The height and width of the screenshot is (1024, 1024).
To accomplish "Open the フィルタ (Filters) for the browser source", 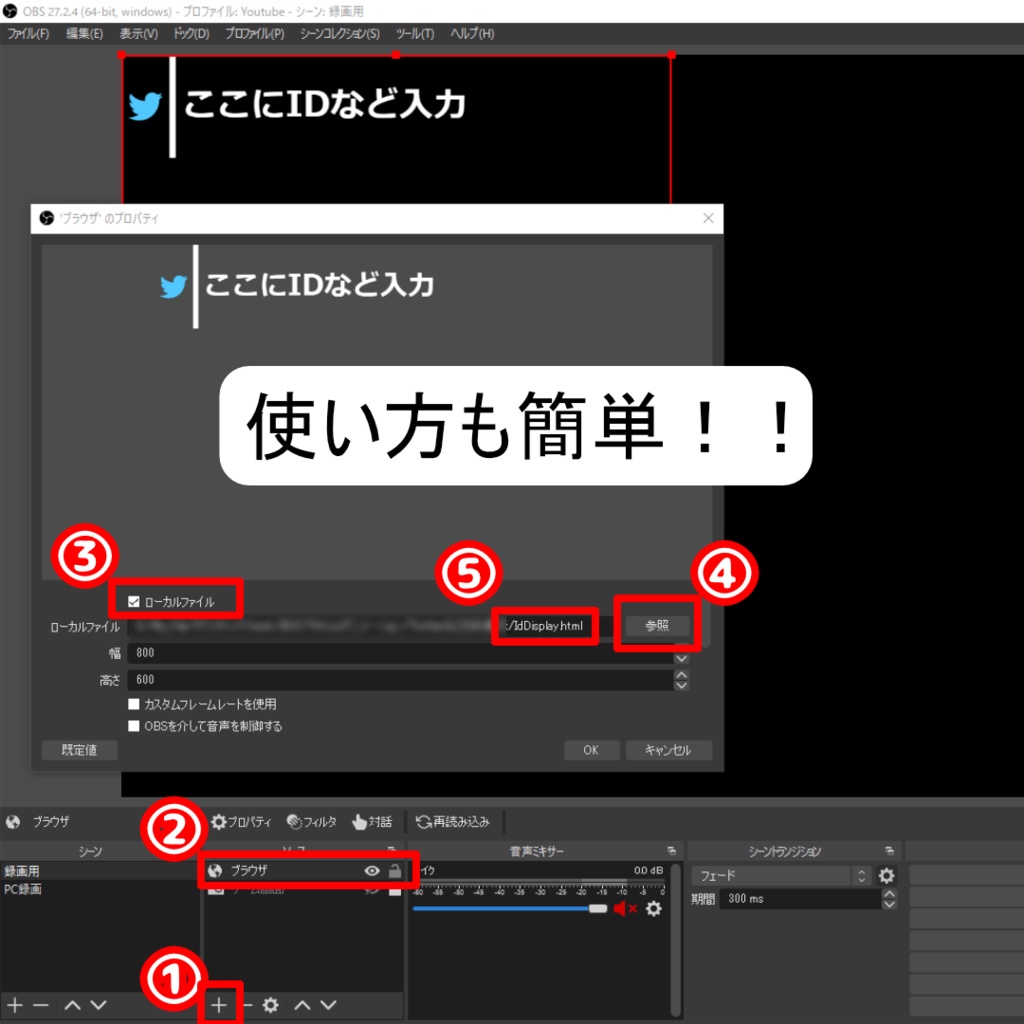I will pyautogui.click(x=310, y=821).
